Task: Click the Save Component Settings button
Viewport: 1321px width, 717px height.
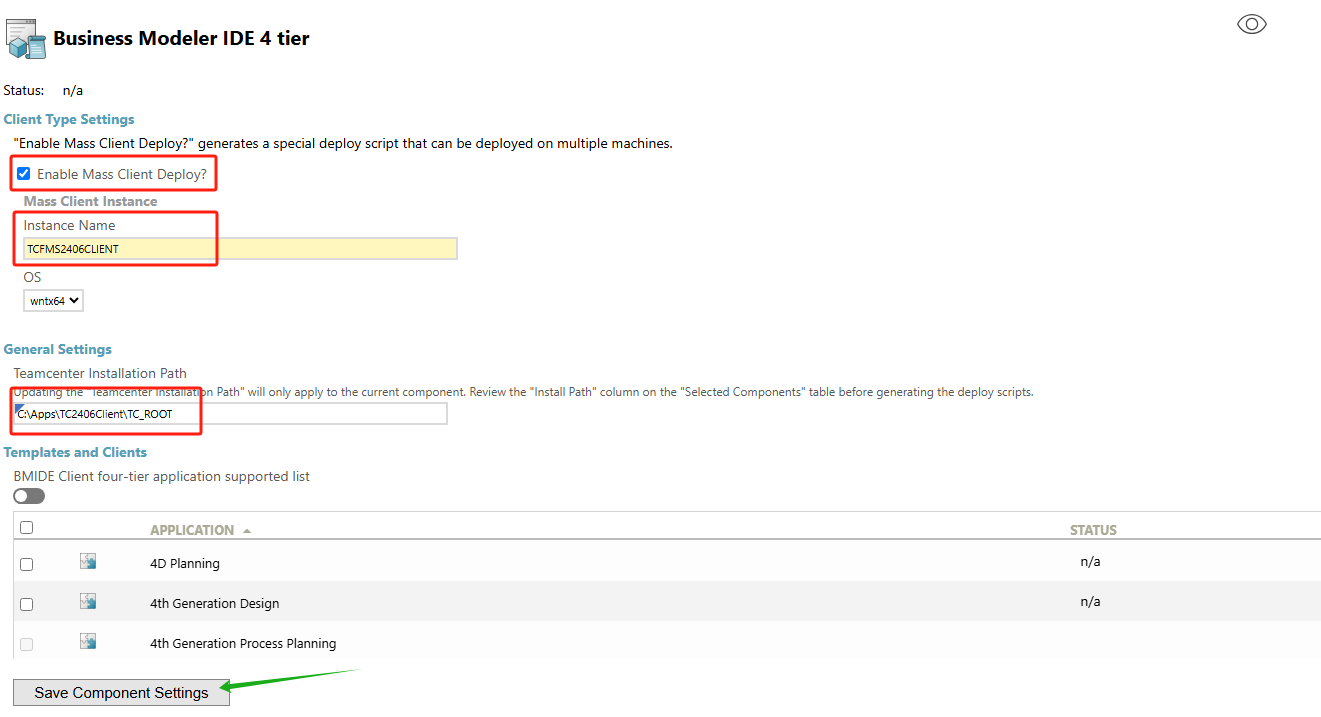Action: click(x=121, y=692)
